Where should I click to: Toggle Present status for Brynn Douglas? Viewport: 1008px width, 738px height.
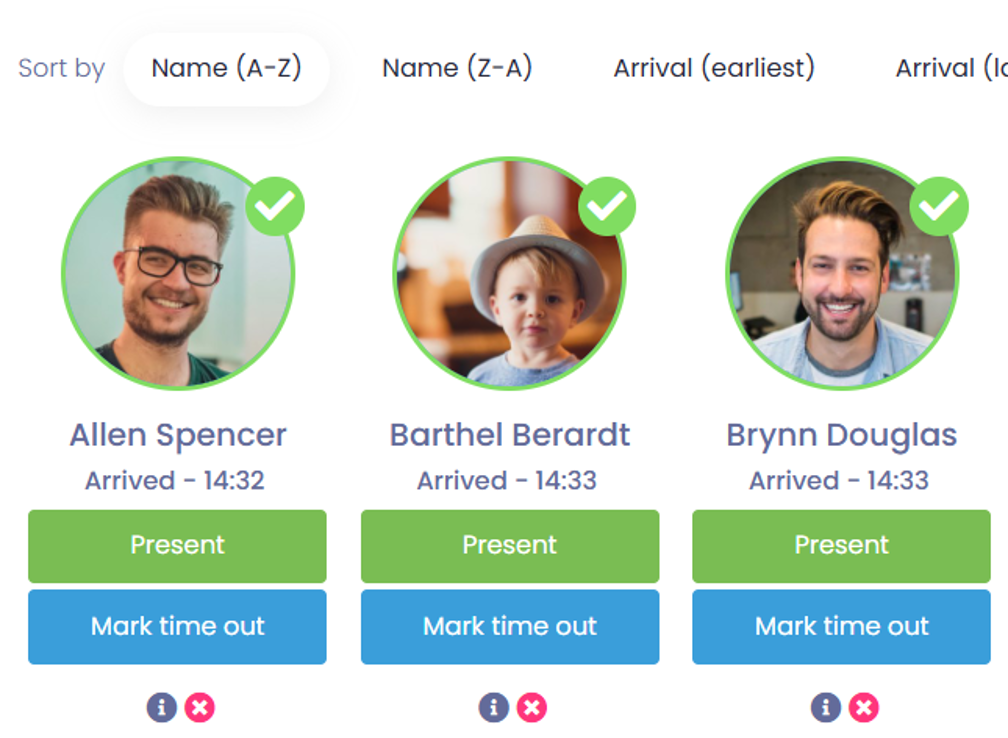842,546
